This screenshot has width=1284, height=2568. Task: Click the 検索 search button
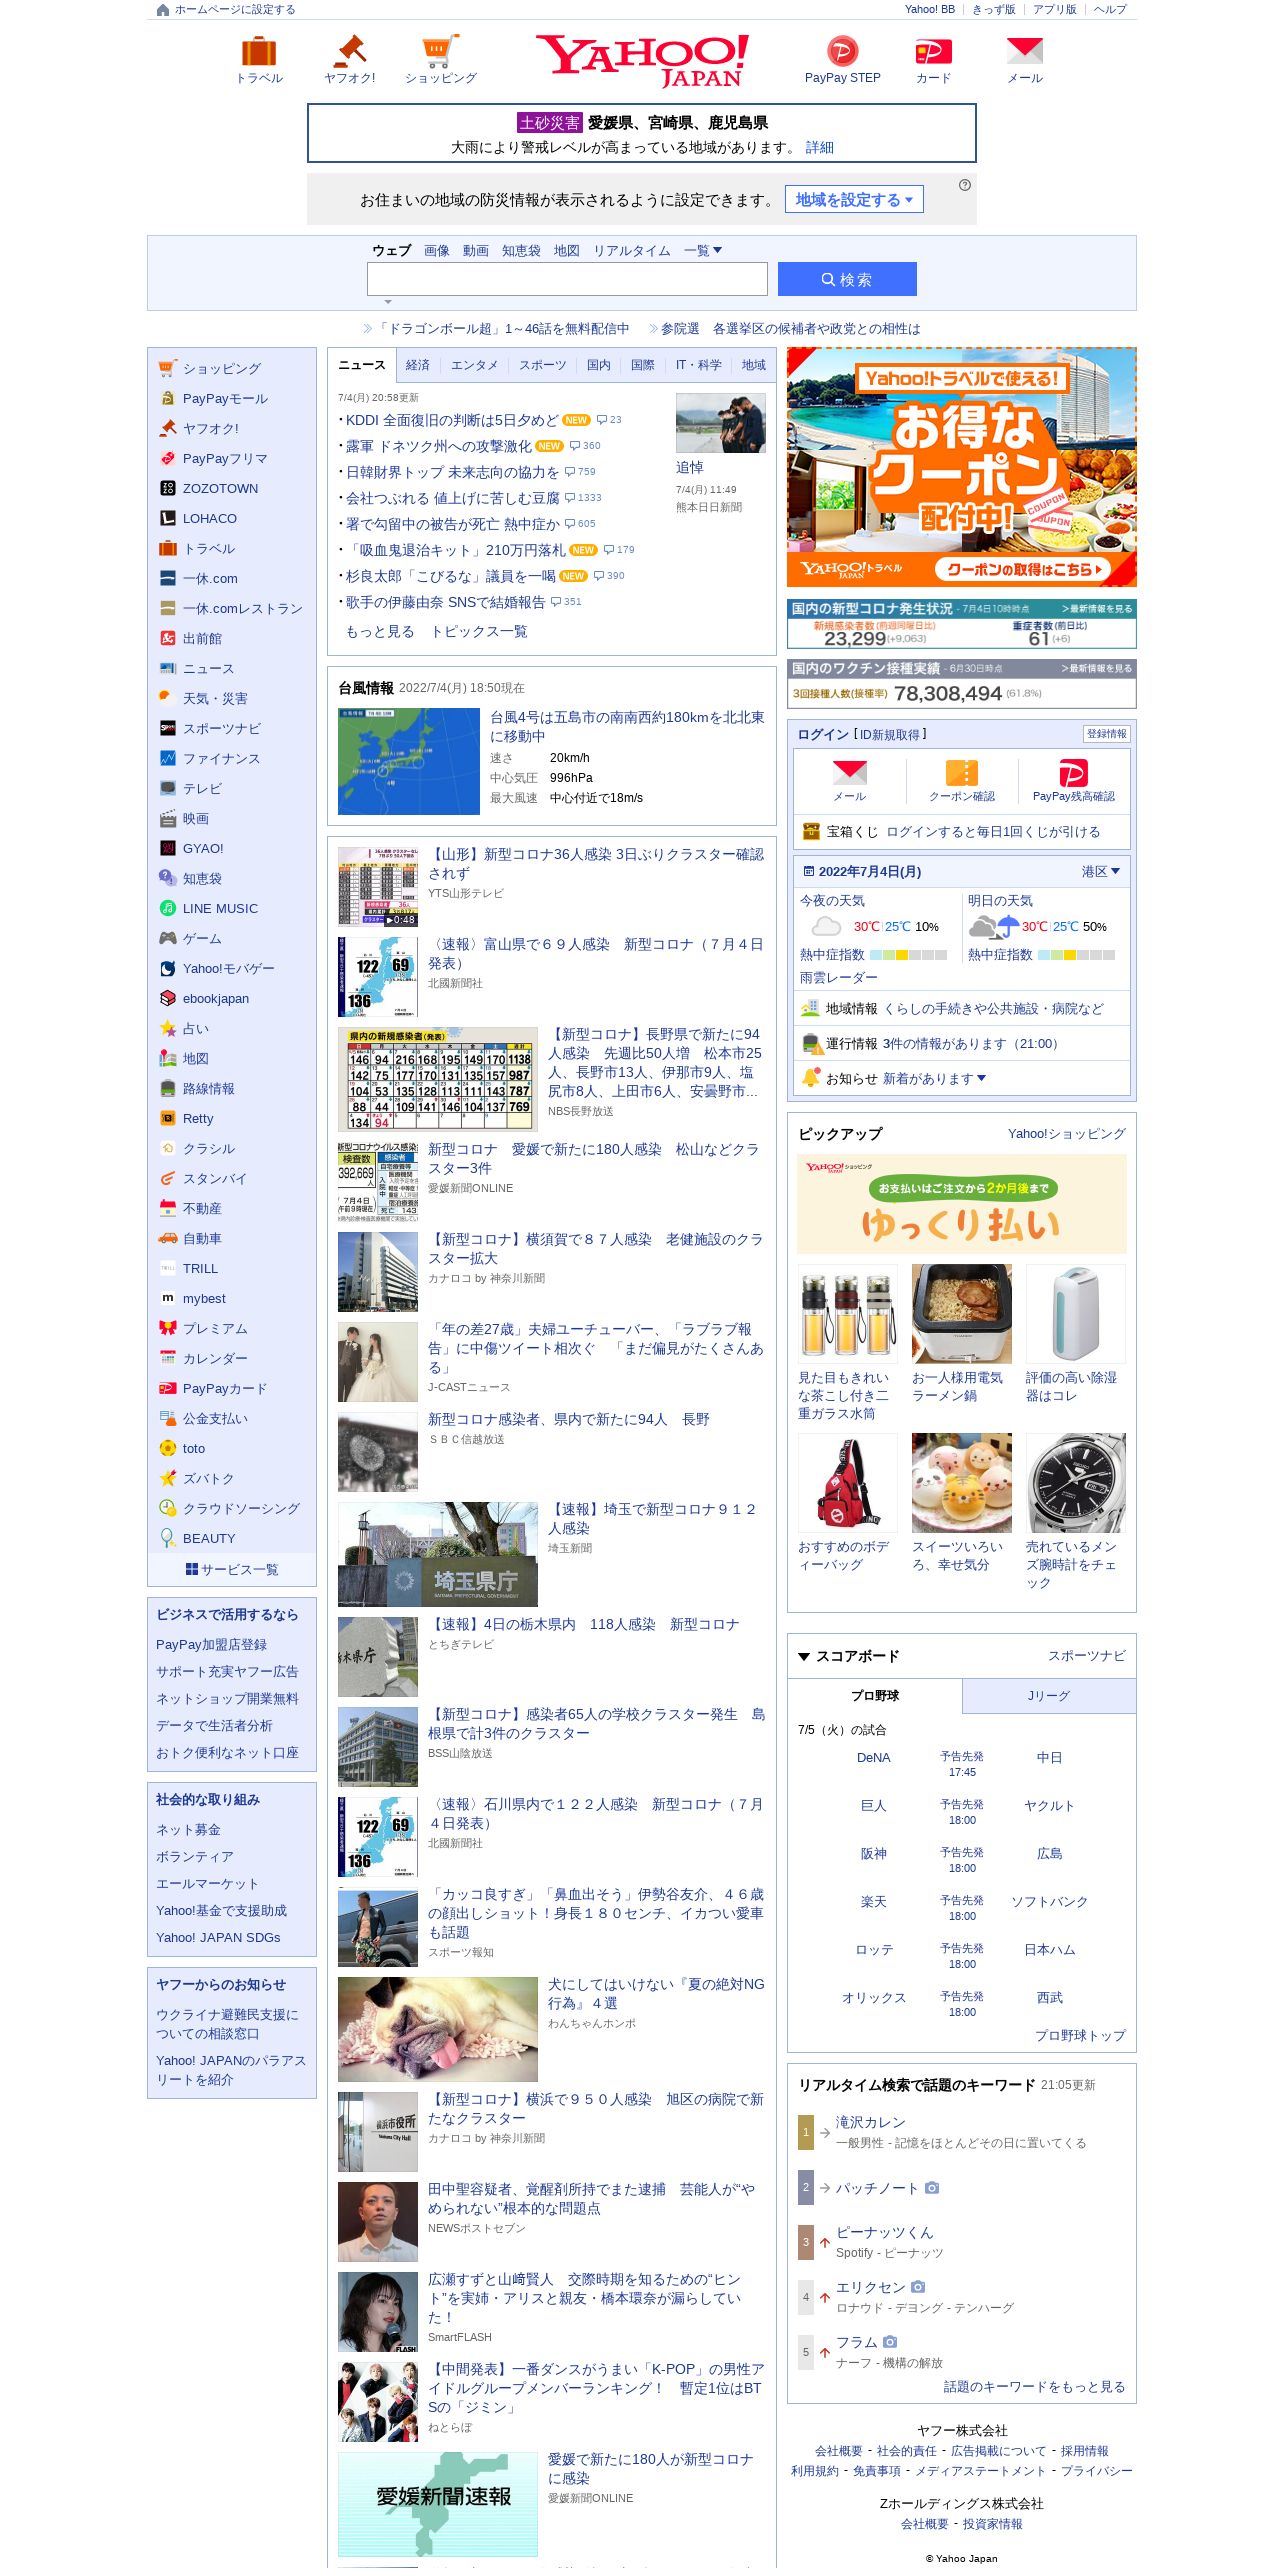tap(847, 279)
